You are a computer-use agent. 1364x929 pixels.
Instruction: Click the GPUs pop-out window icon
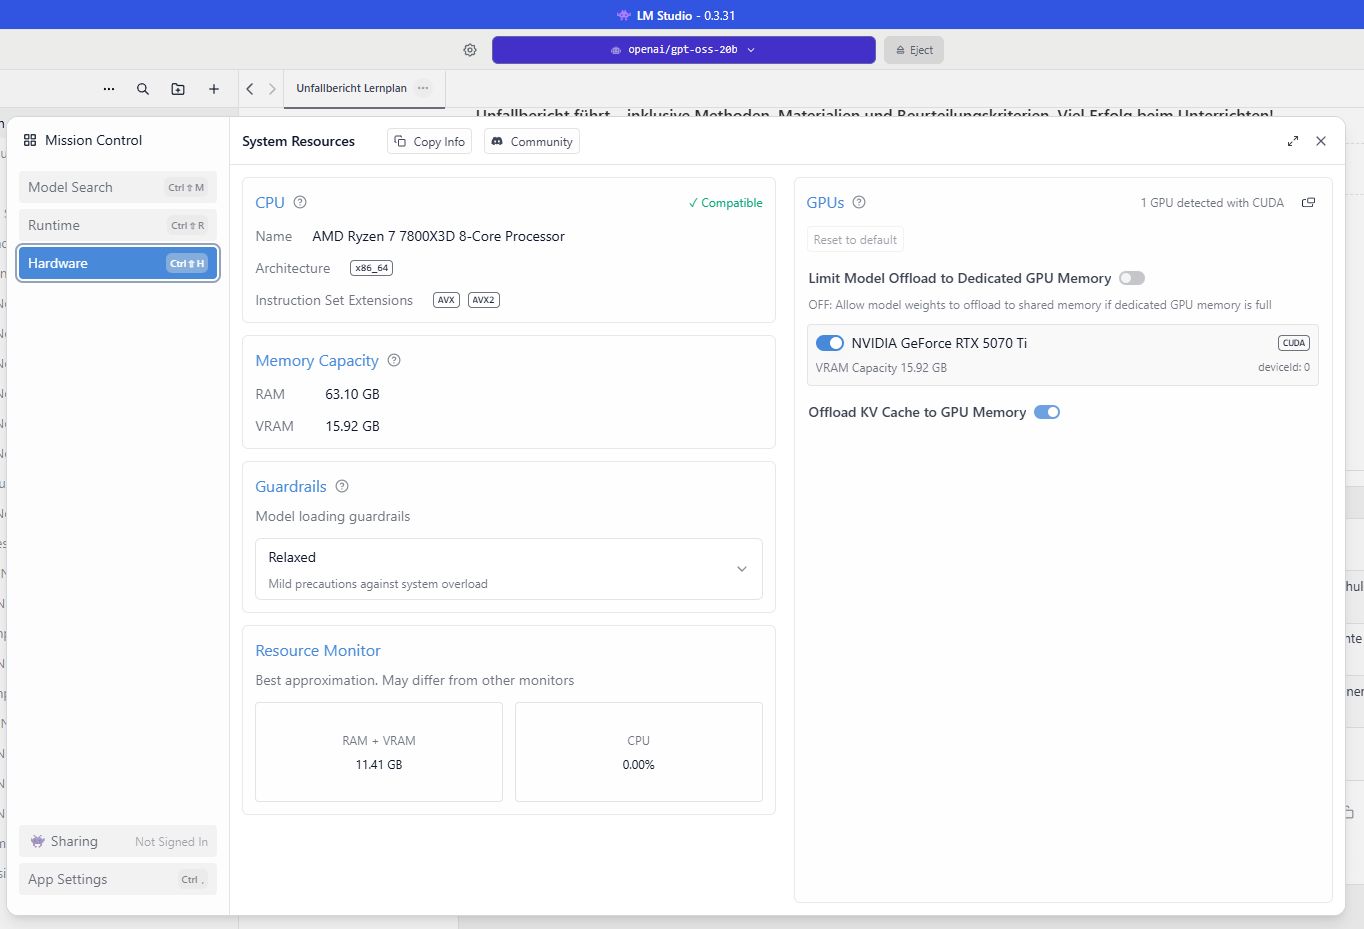(x=1308, y=203)
